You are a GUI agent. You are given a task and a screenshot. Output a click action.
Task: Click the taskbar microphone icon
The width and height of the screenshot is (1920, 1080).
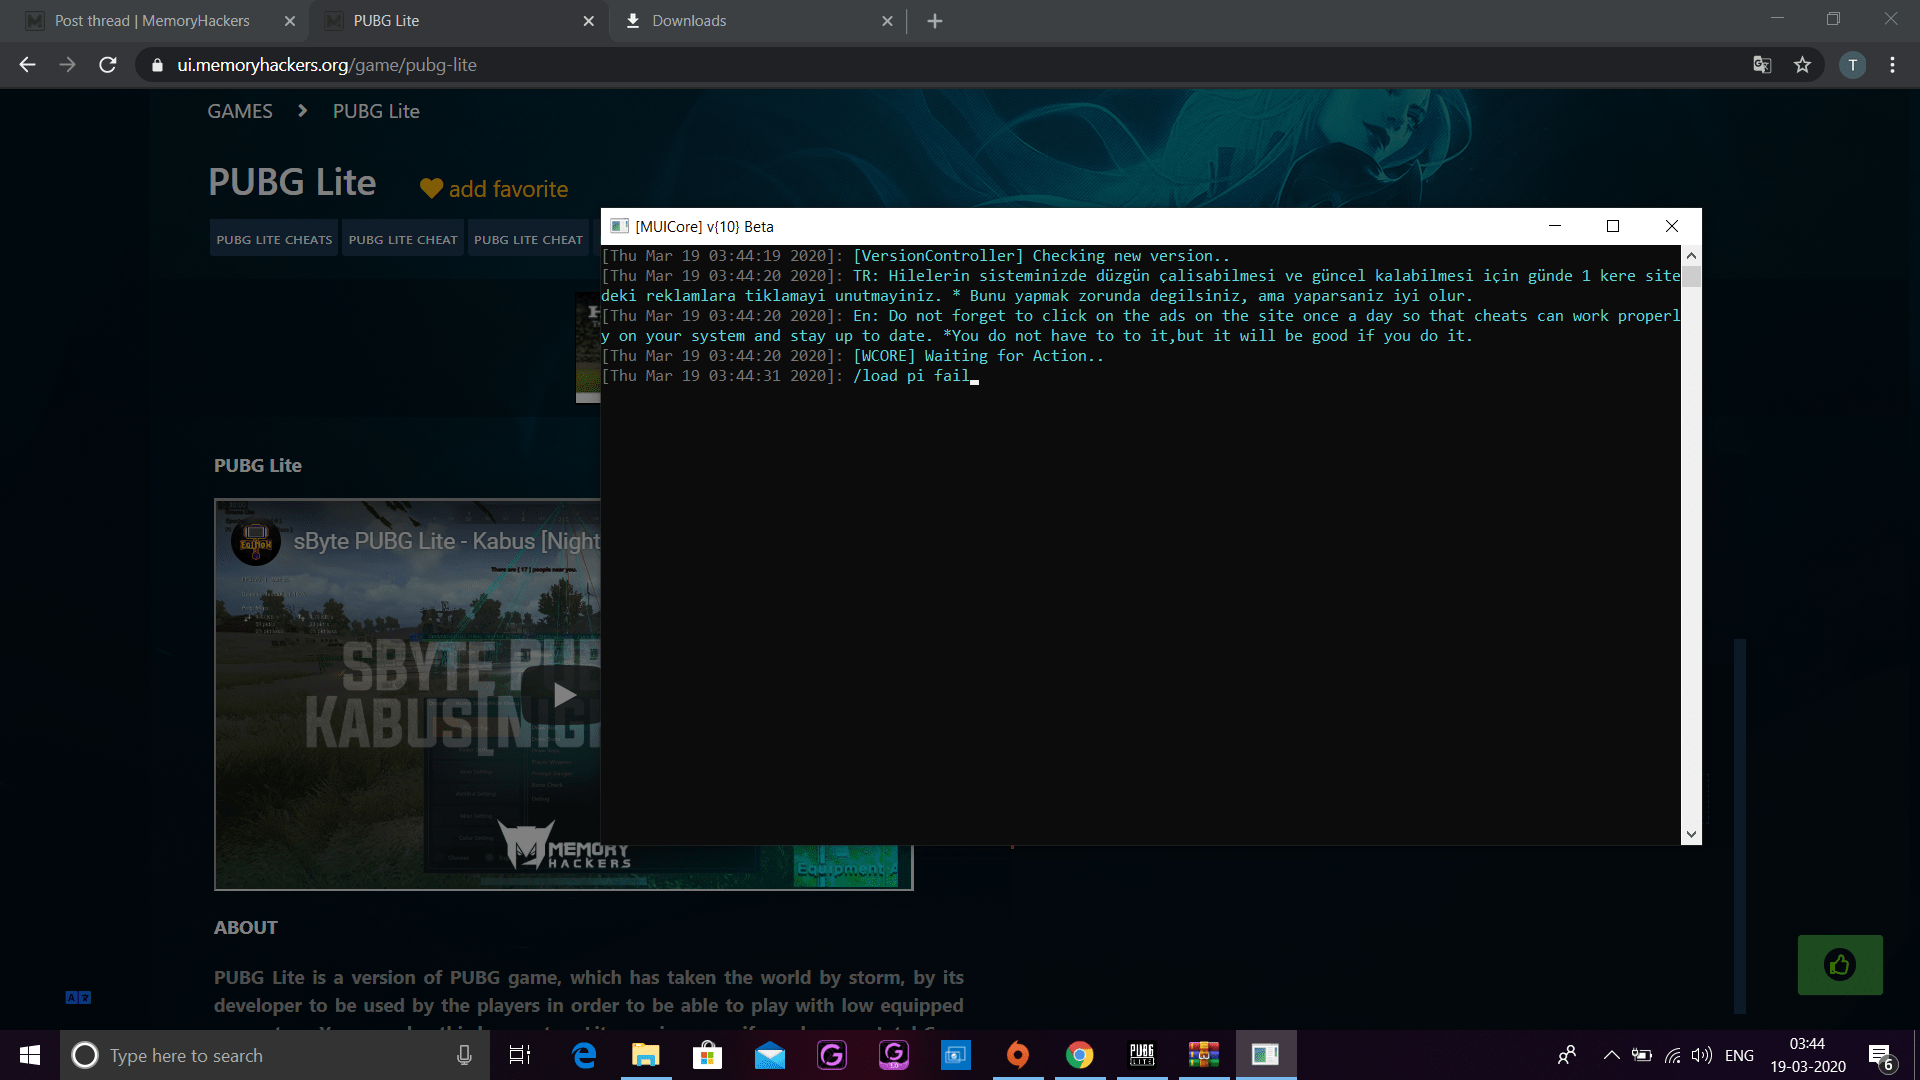click(x=464, y=1055)
